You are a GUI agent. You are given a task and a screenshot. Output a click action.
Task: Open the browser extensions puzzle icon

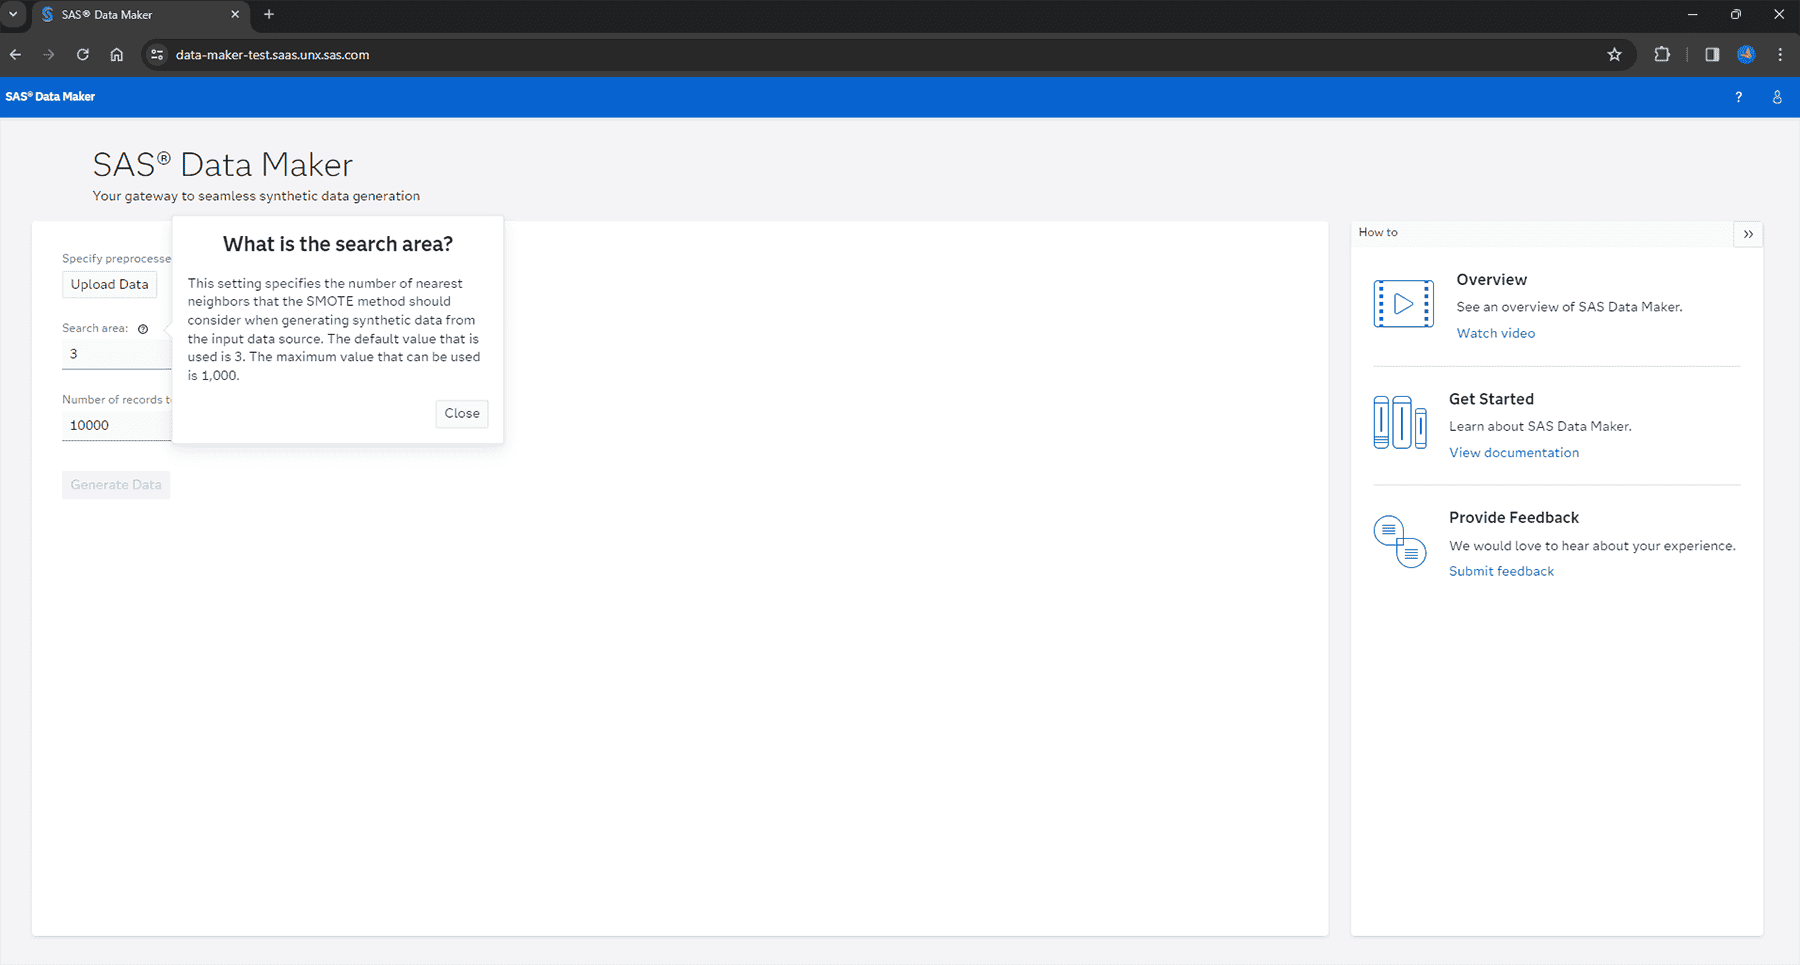click(x=1662, y=55)
